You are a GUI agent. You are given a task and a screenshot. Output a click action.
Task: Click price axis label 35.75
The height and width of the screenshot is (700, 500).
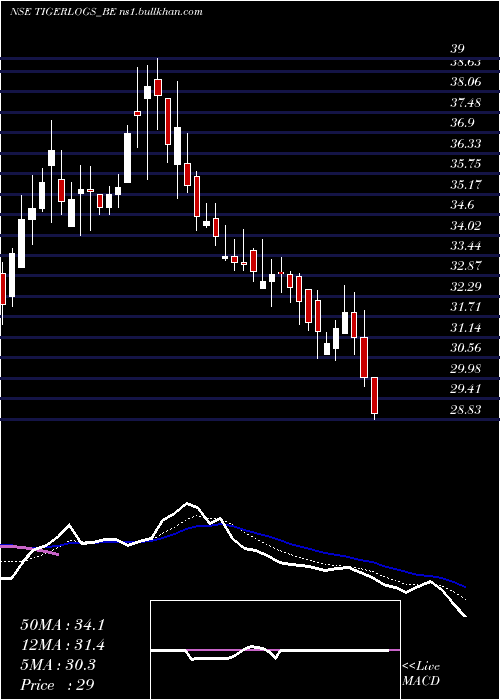(465, 164)
